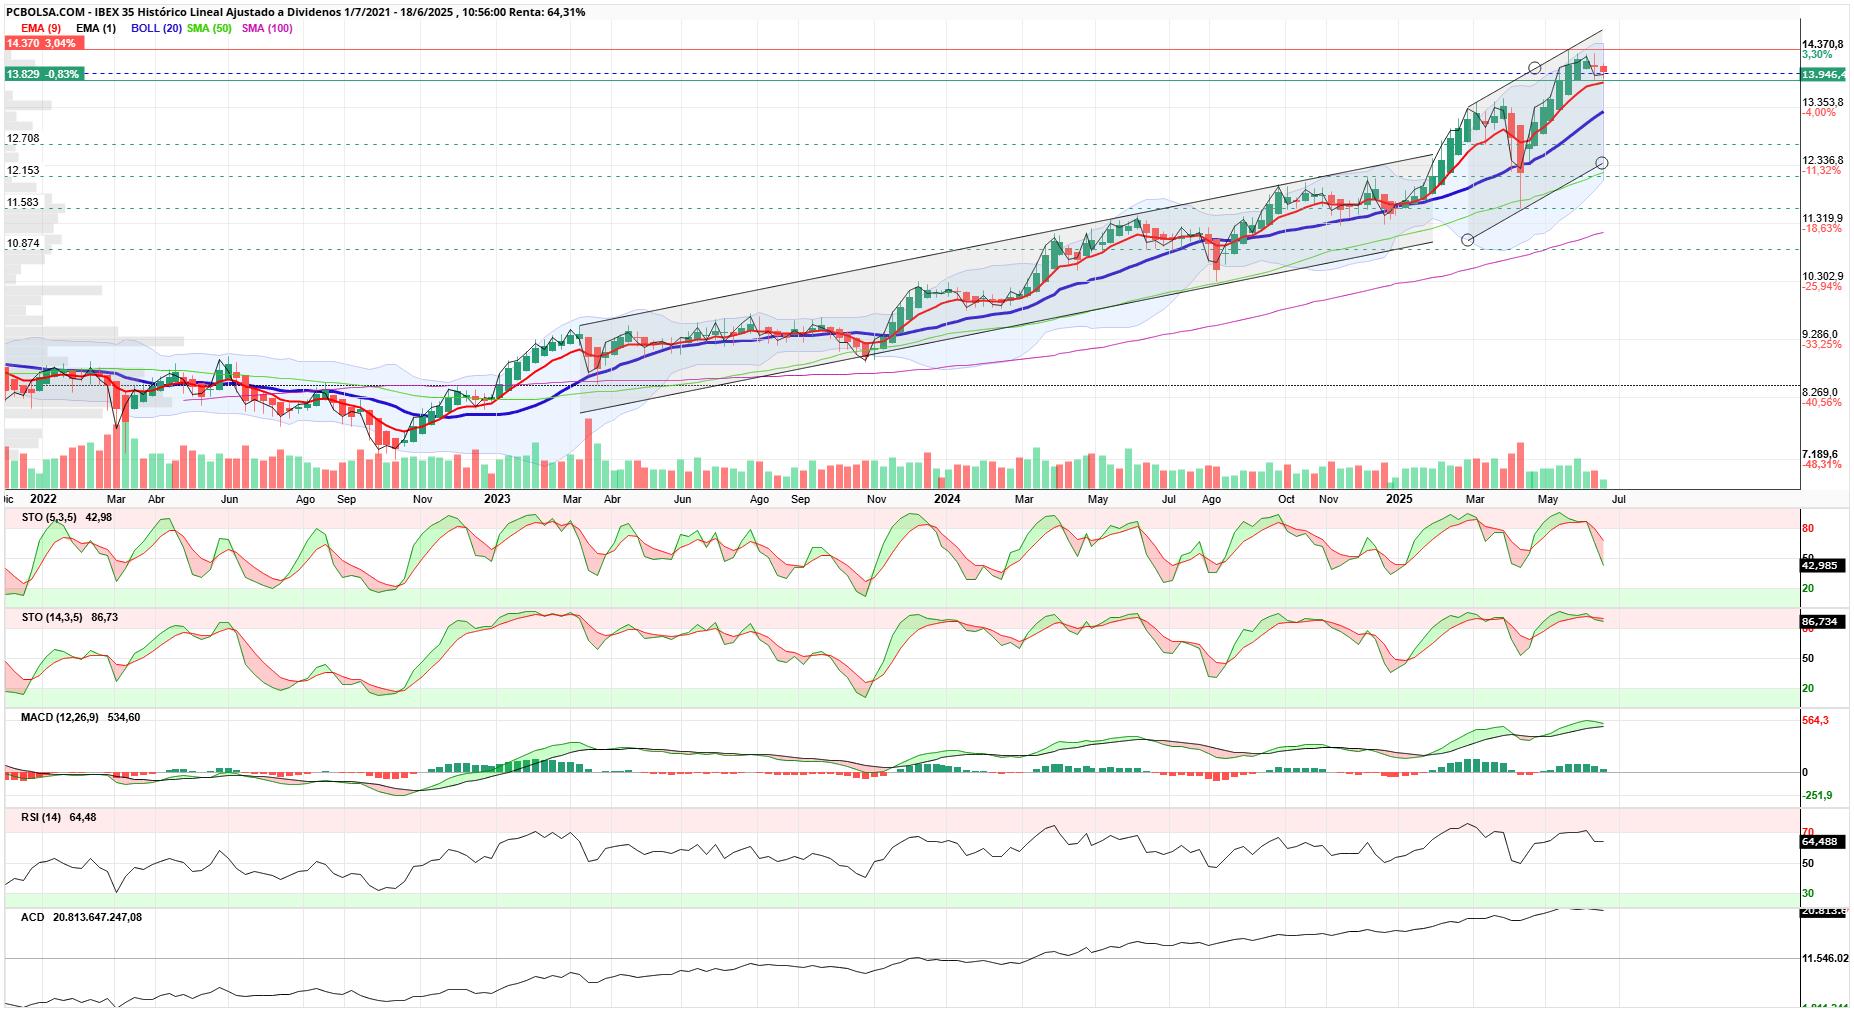Click the 8.269,0 price axis value

[1820, 392]
